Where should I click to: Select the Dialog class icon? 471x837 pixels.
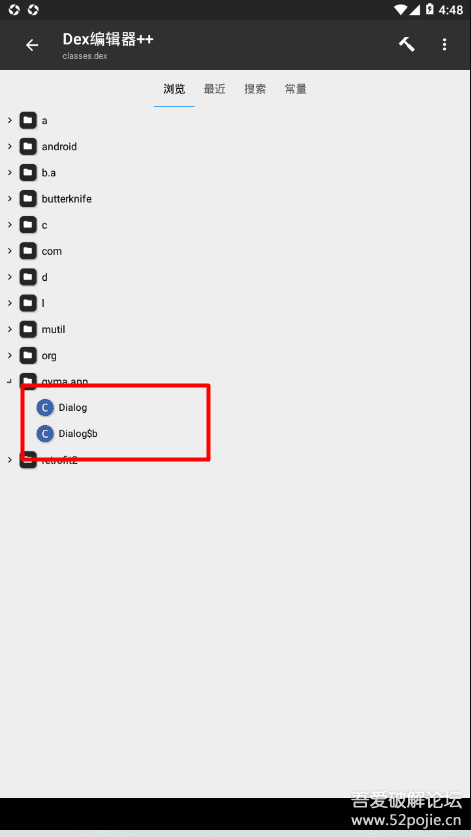click(x=45, y=408)
